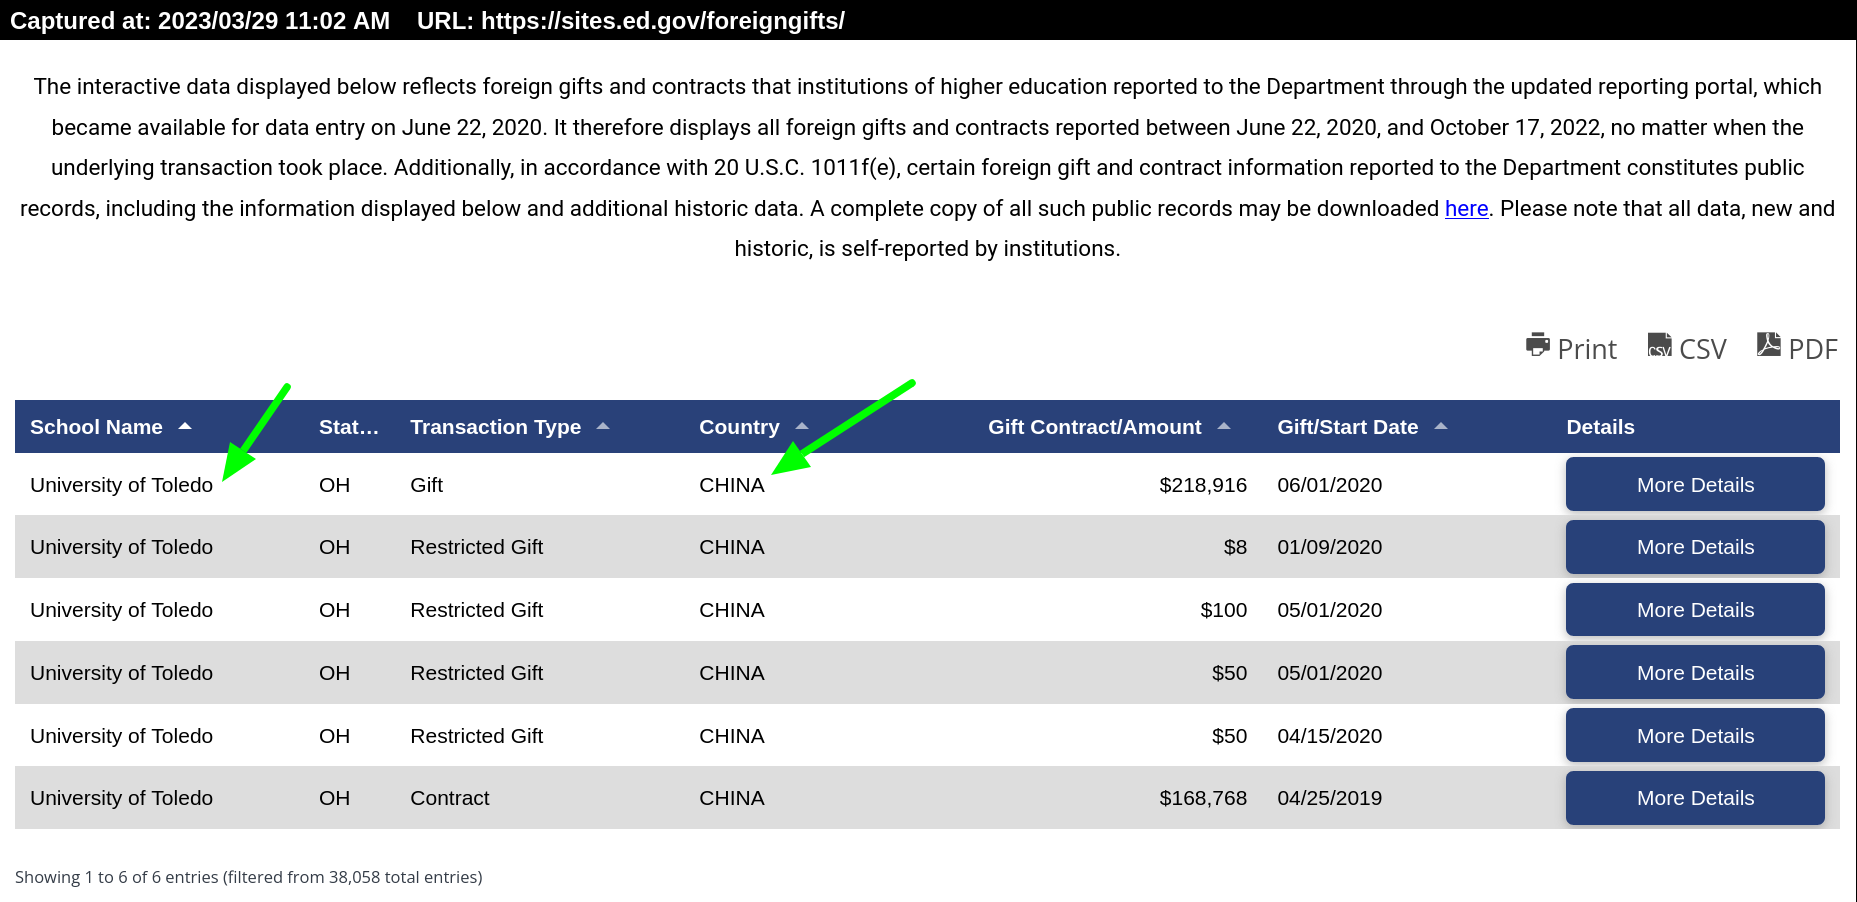Export table using CSV label
The image size is (1857, 902).
pyautogui.click(x=1703, y=349)
